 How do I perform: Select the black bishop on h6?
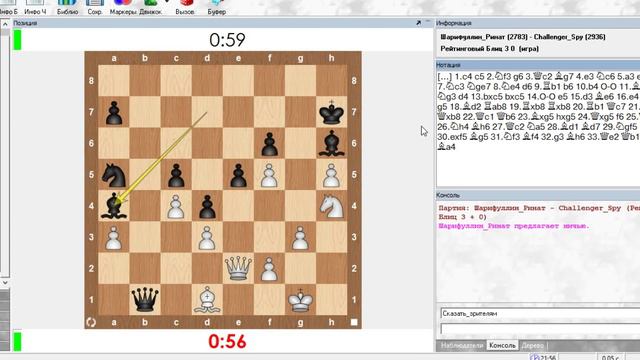tap(331, 143)
